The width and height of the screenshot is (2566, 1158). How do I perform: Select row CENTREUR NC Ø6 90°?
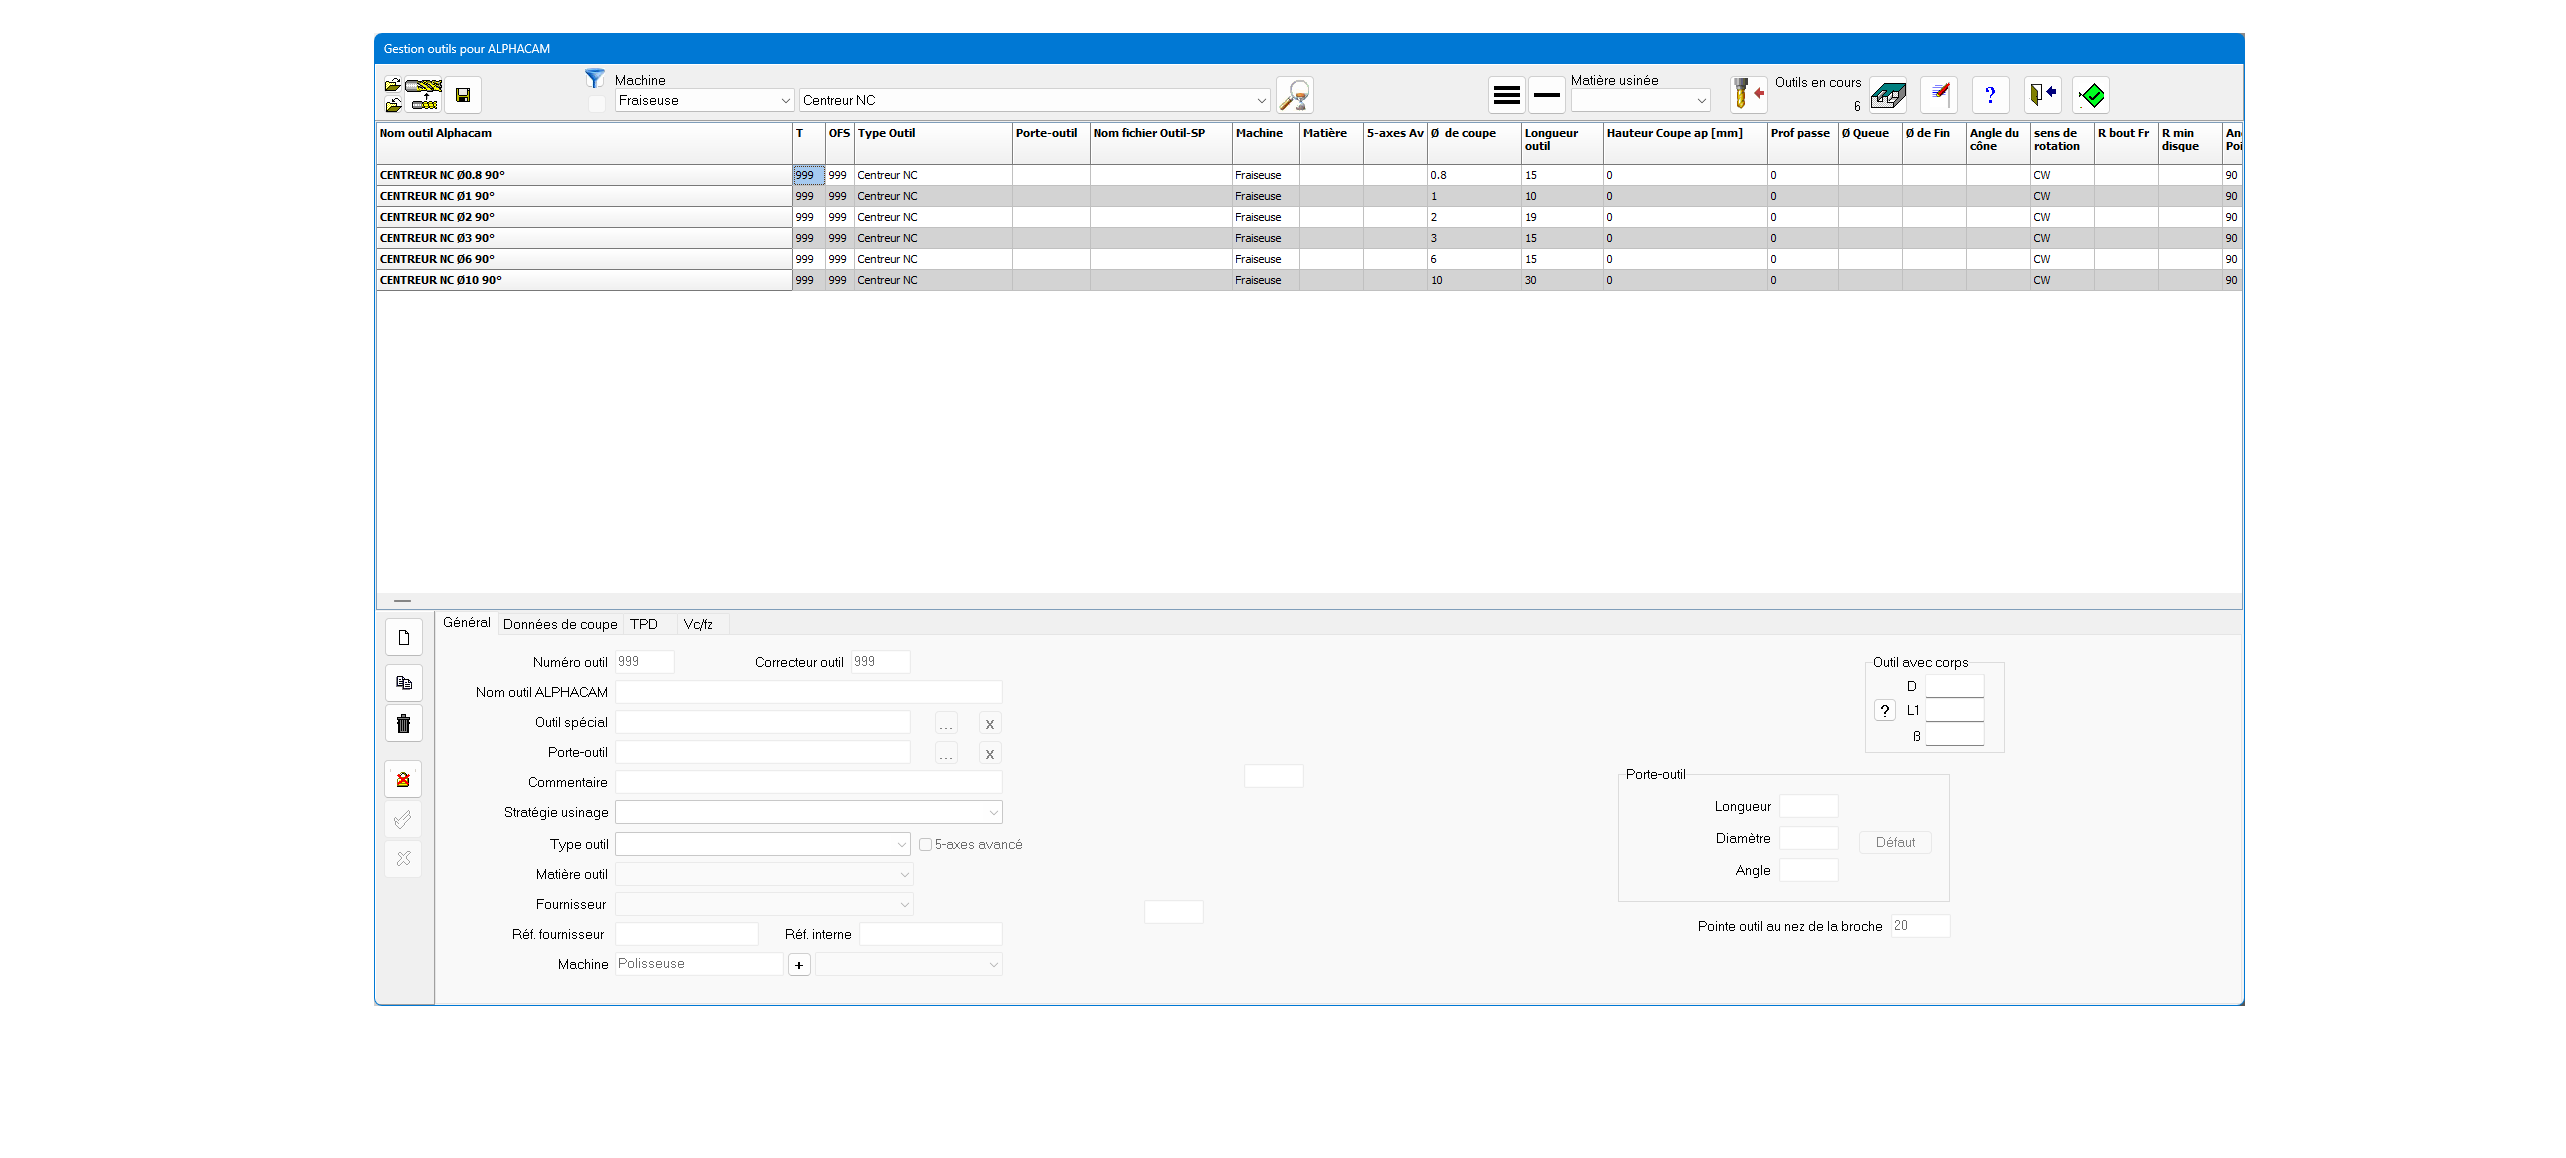(1309, 259)
